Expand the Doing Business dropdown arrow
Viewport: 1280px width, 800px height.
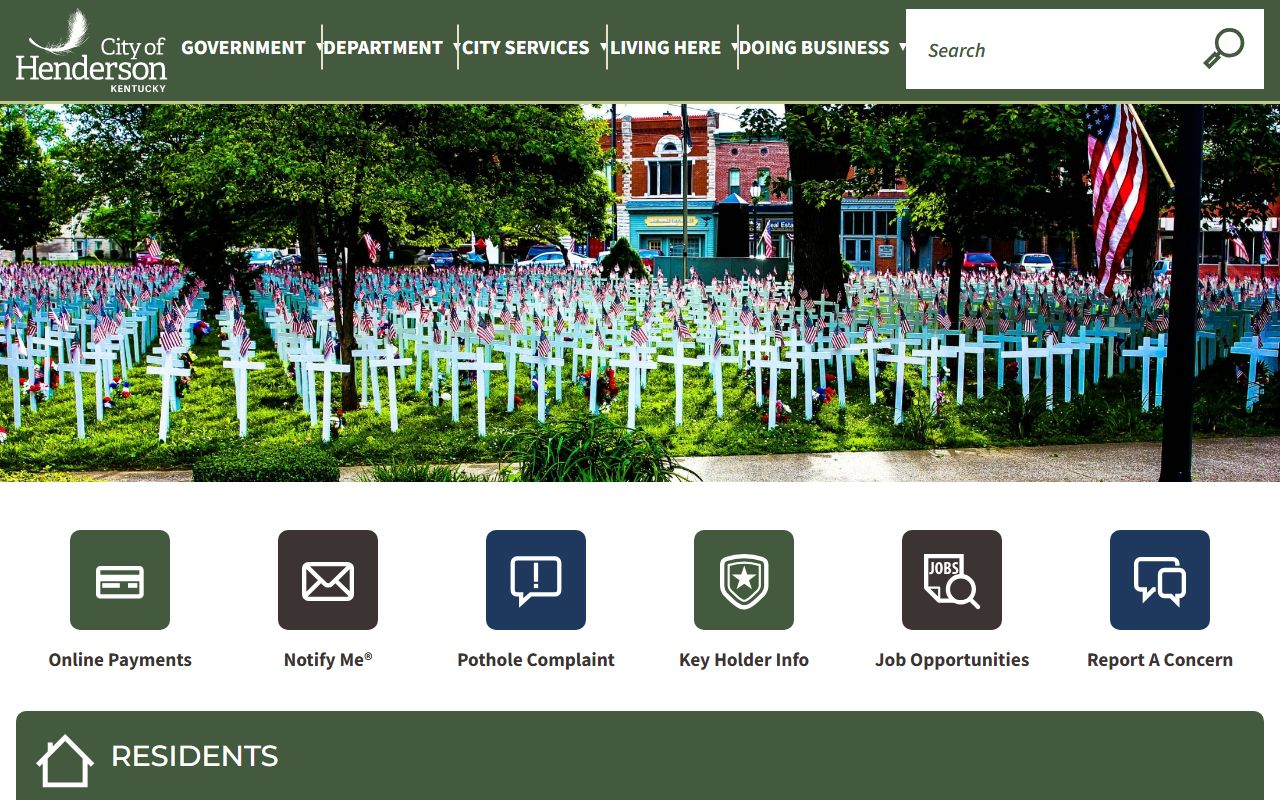point(902,48)
